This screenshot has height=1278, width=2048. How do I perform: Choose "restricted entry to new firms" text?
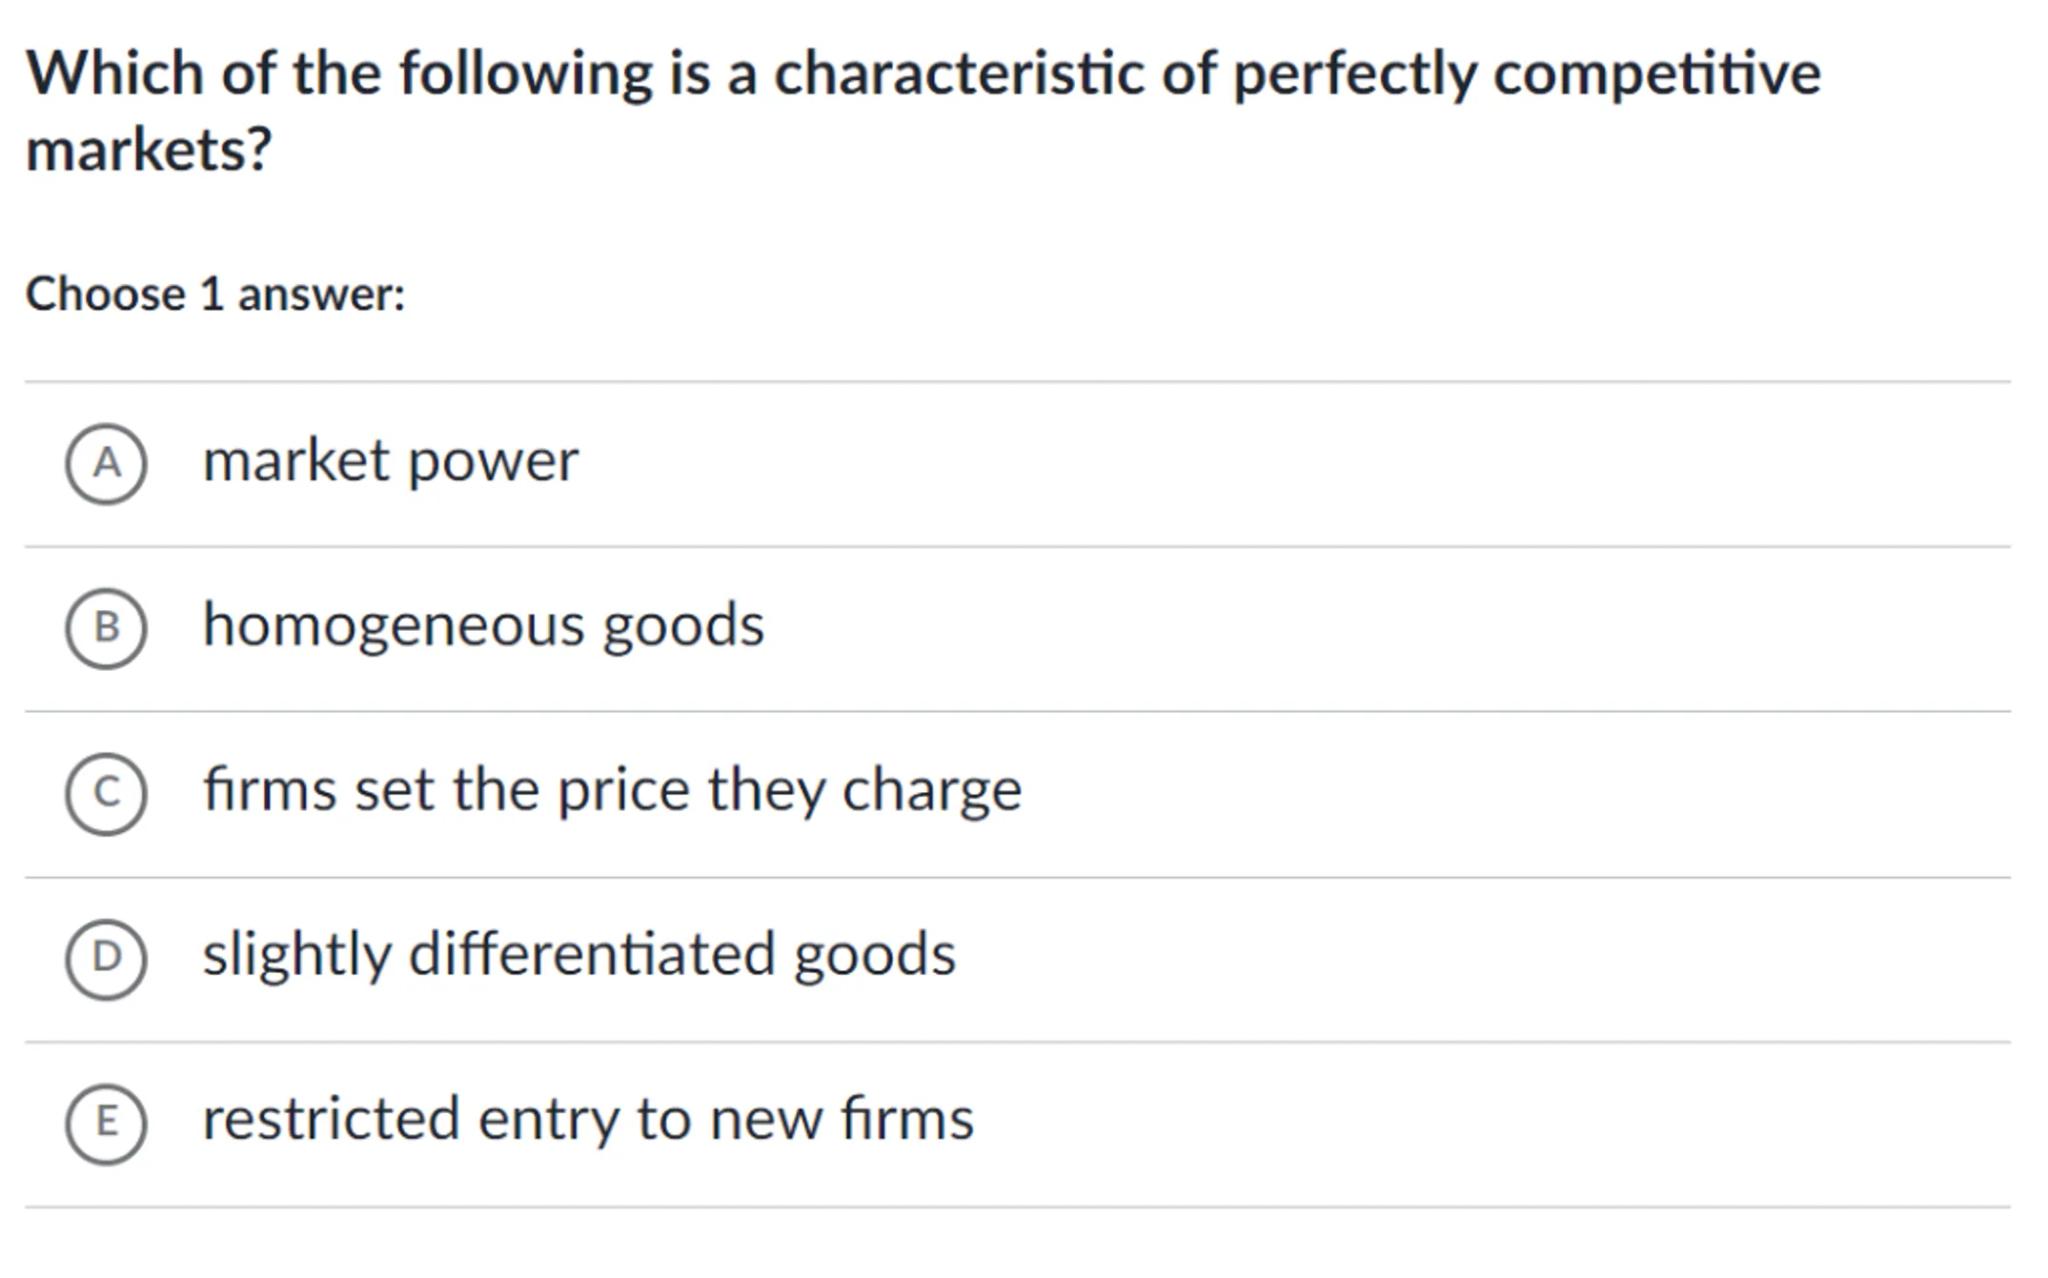click(588, 1119)
